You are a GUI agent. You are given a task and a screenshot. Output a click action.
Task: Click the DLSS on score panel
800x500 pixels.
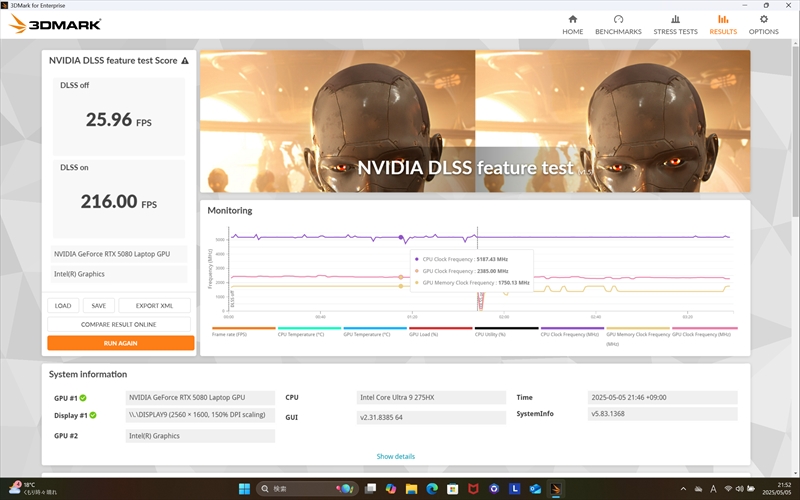coord(119,198)
